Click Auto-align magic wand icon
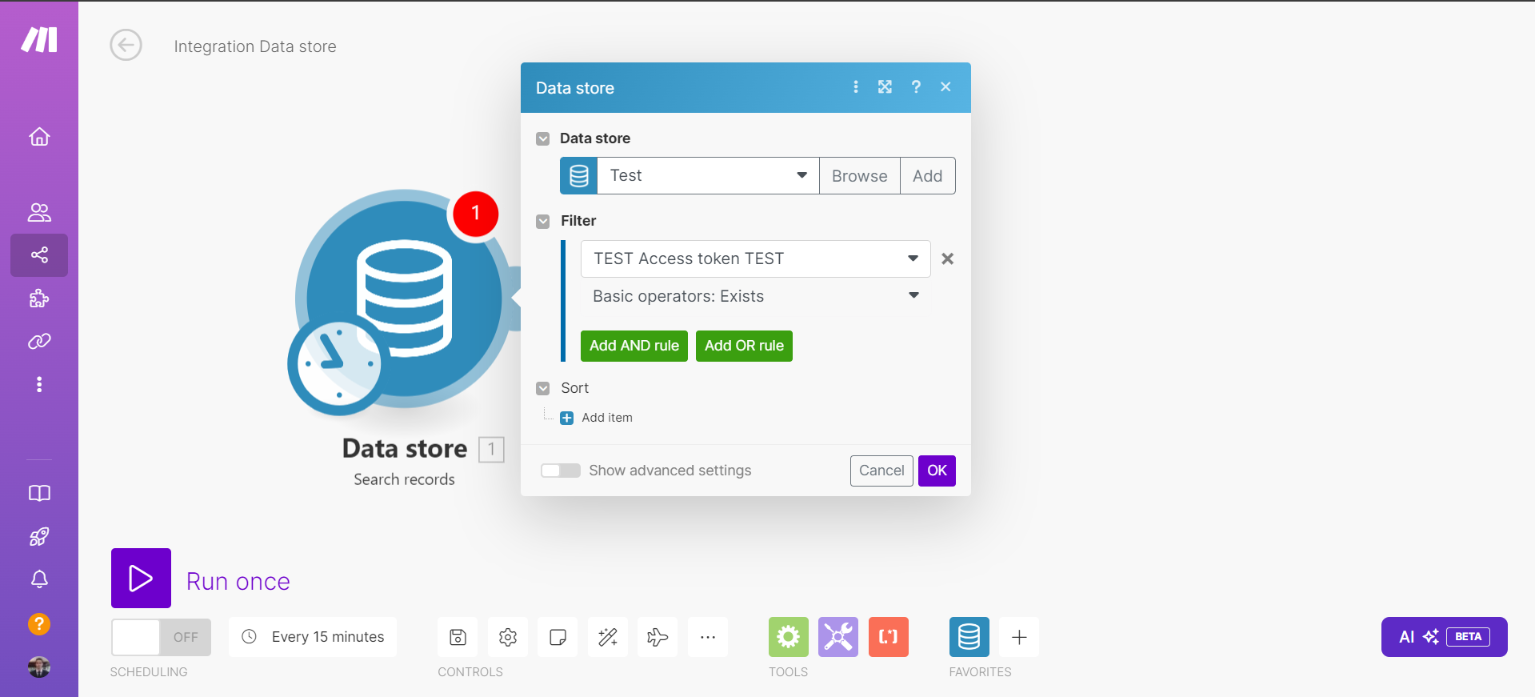Viewport: 1535px width, 697px height. click(x=608, y=637)
